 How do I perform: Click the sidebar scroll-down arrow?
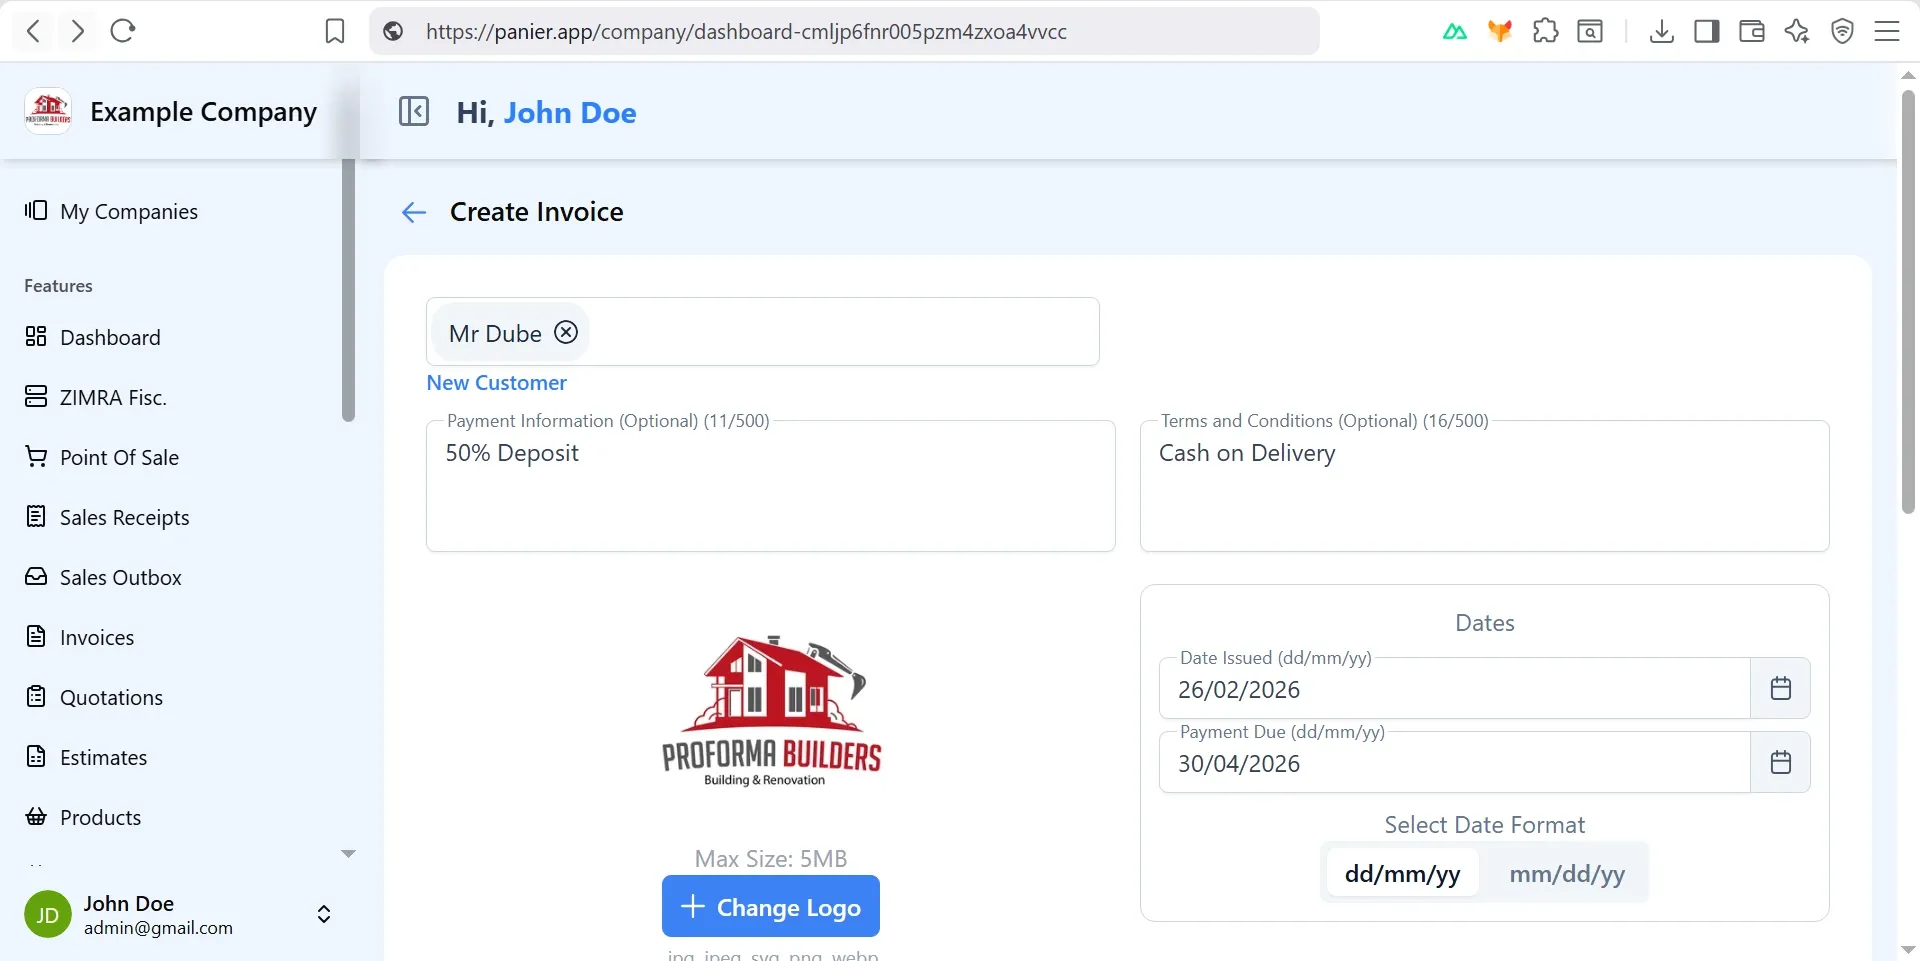tap(348, 853)
